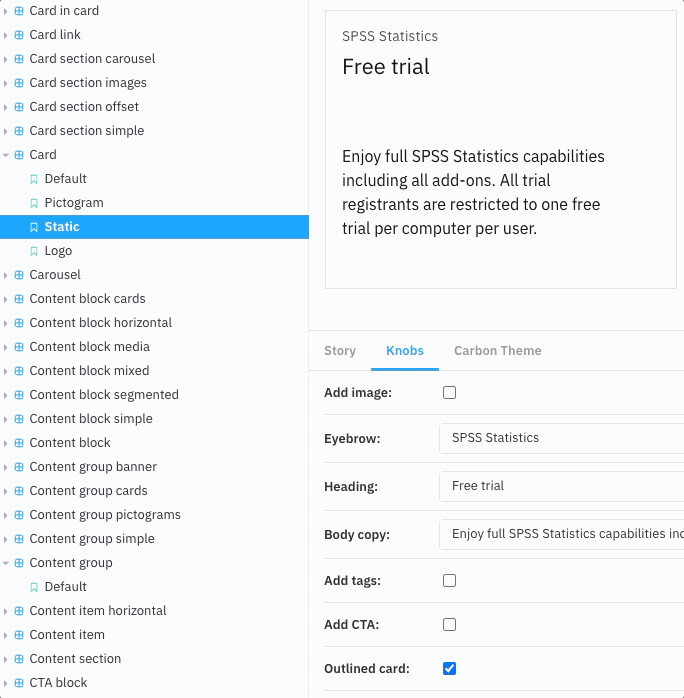Open the Carbon Theme tab

coord(498,351)
